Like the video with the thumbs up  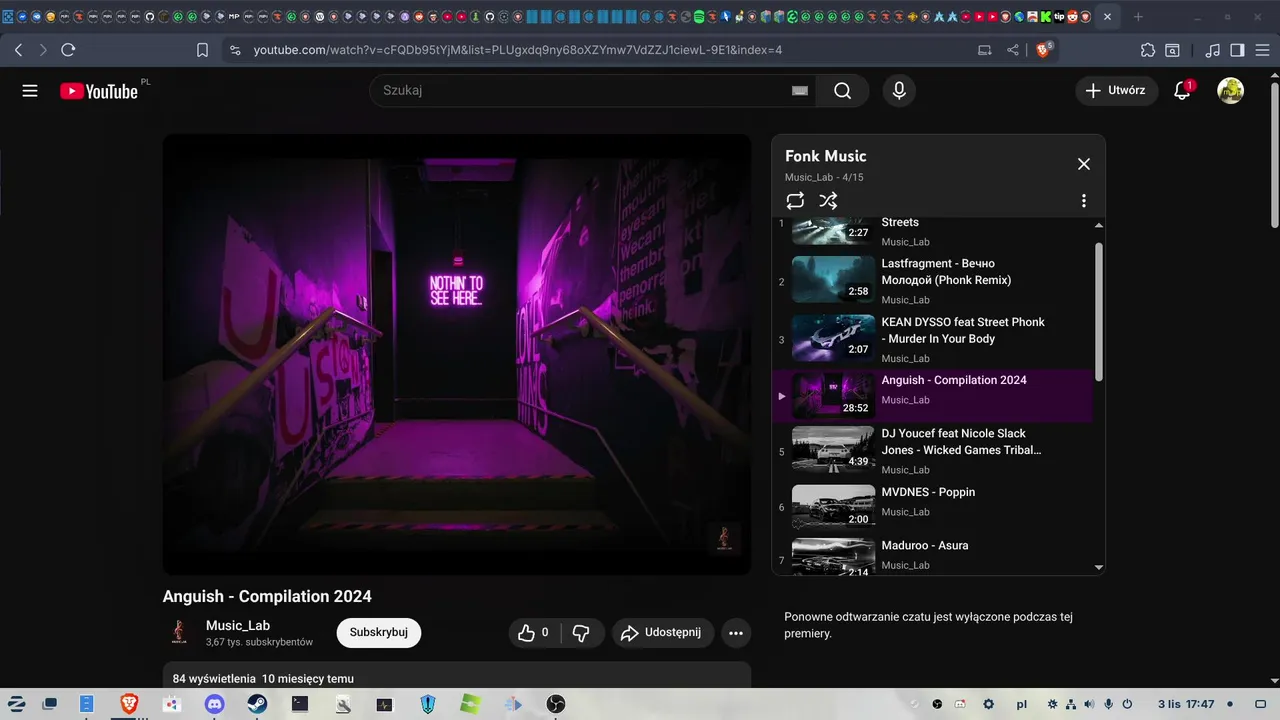pyautogui.click(x=533, y=633)
